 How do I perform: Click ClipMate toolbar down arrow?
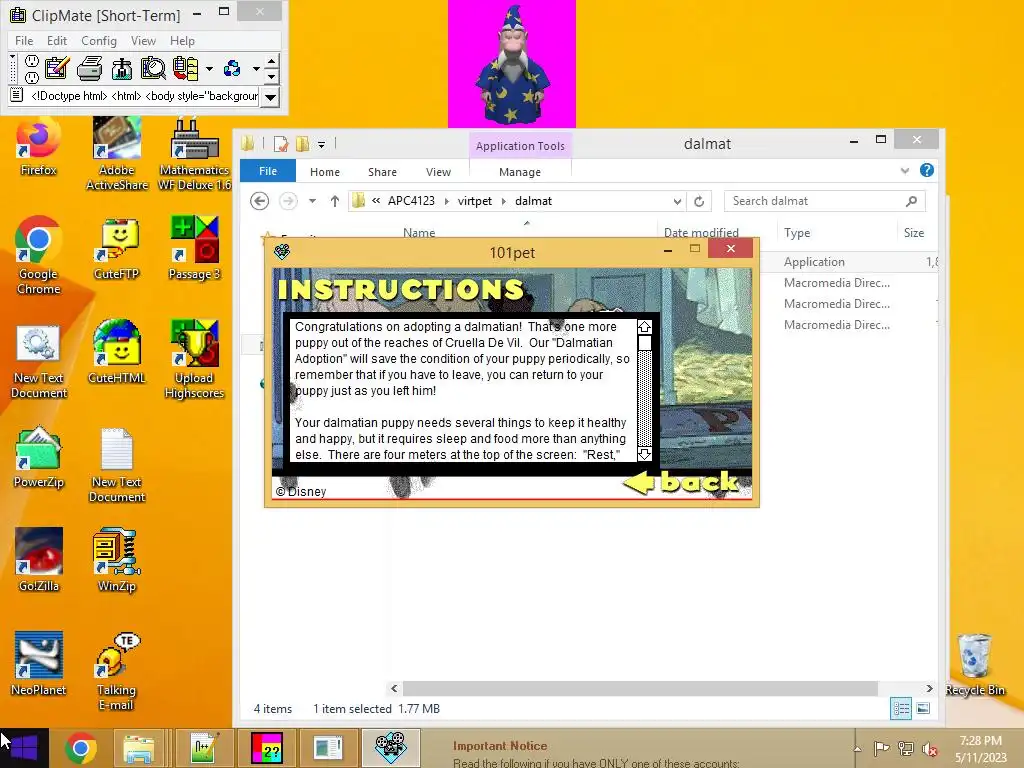pyautogui.click(x=272, y=76)
